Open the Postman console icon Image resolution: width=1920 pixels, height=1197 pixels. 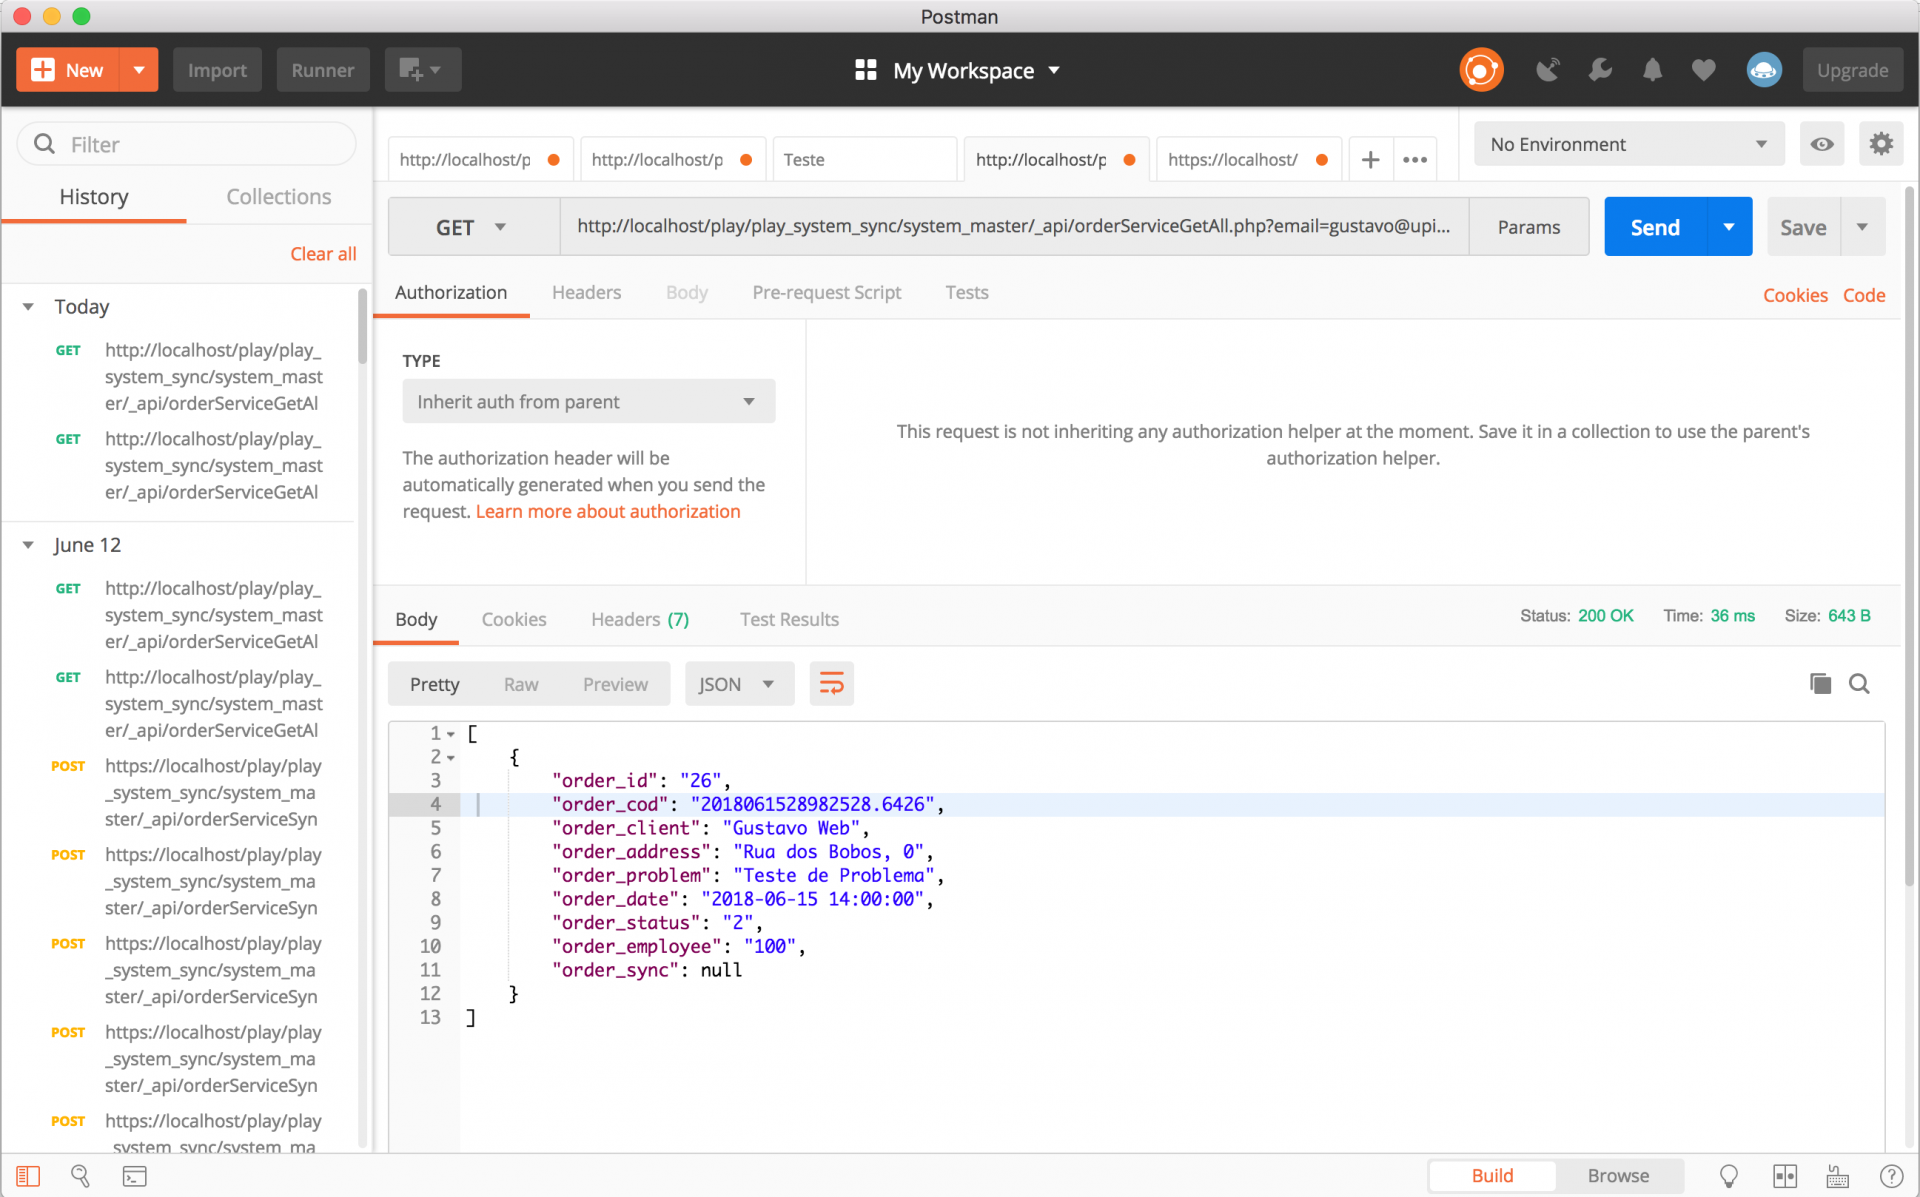[x=134, y=1176]
